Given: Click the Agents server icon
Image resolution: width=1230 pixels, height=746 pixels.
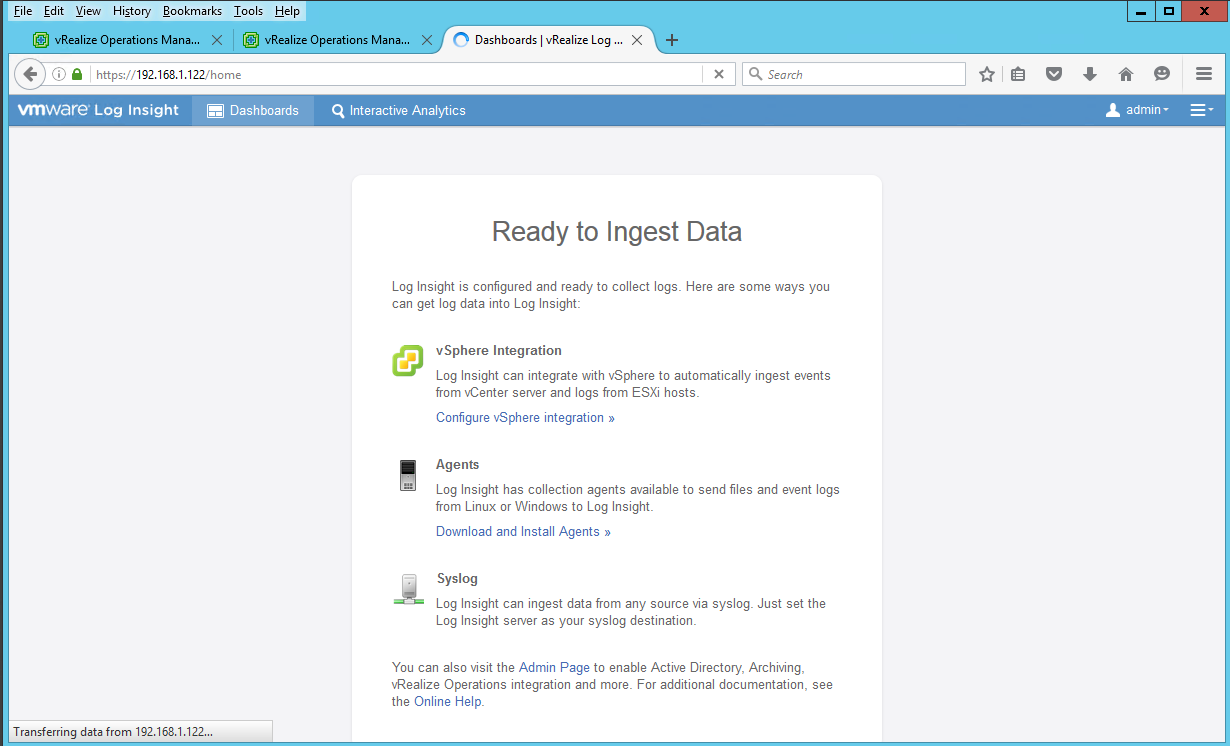Looking at the screenshot, I should tap(407, 475).
